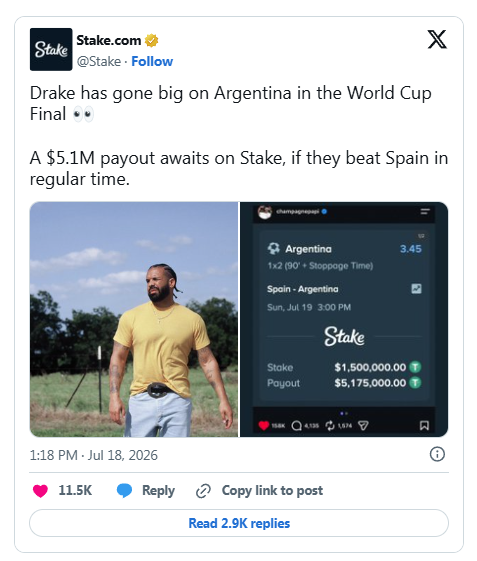Click the @Stake handle

(99, 62)
